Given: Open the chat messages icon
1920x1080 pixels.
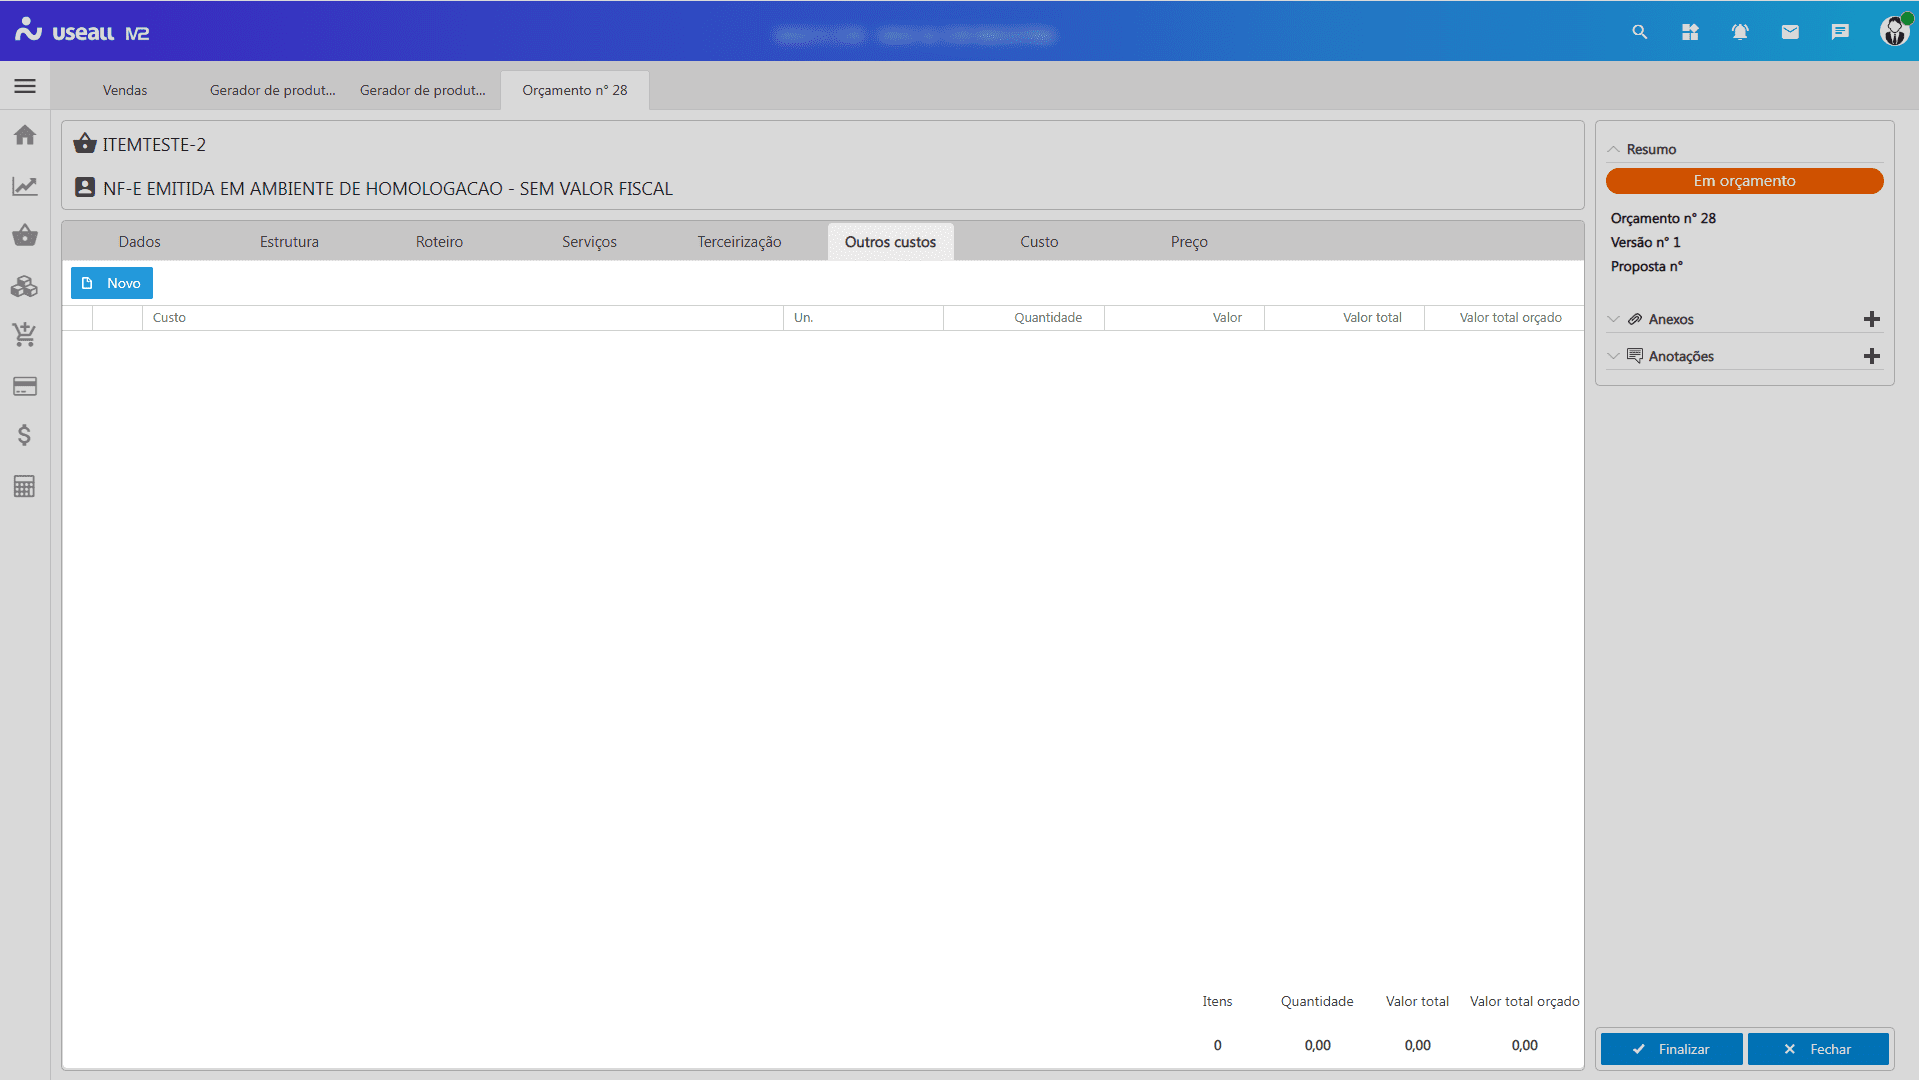Looking at the screenshot, I should (x=1840, y=32).
